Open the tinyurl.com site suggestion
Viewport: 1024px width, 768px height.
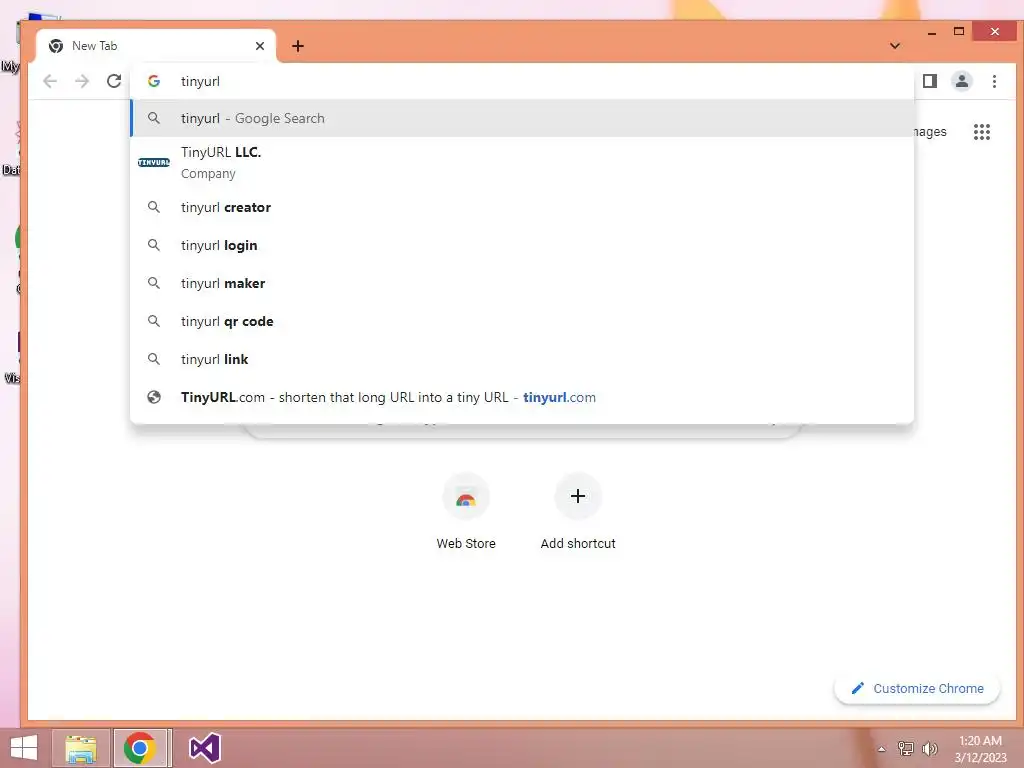522,396
